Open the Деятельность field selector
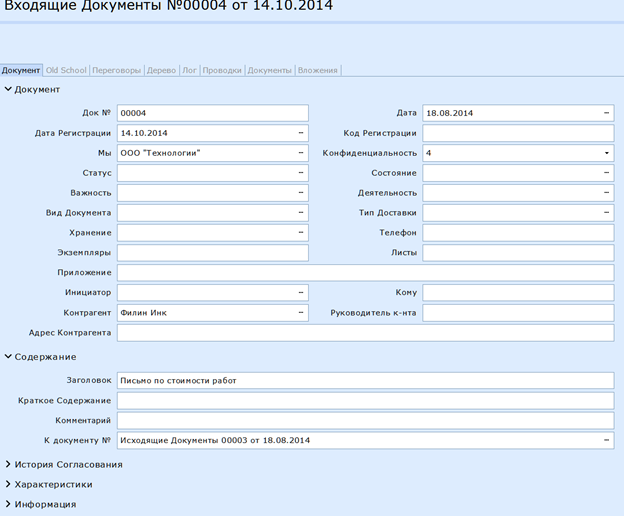This screenshot has width=624, height=516. coord(606,193)
